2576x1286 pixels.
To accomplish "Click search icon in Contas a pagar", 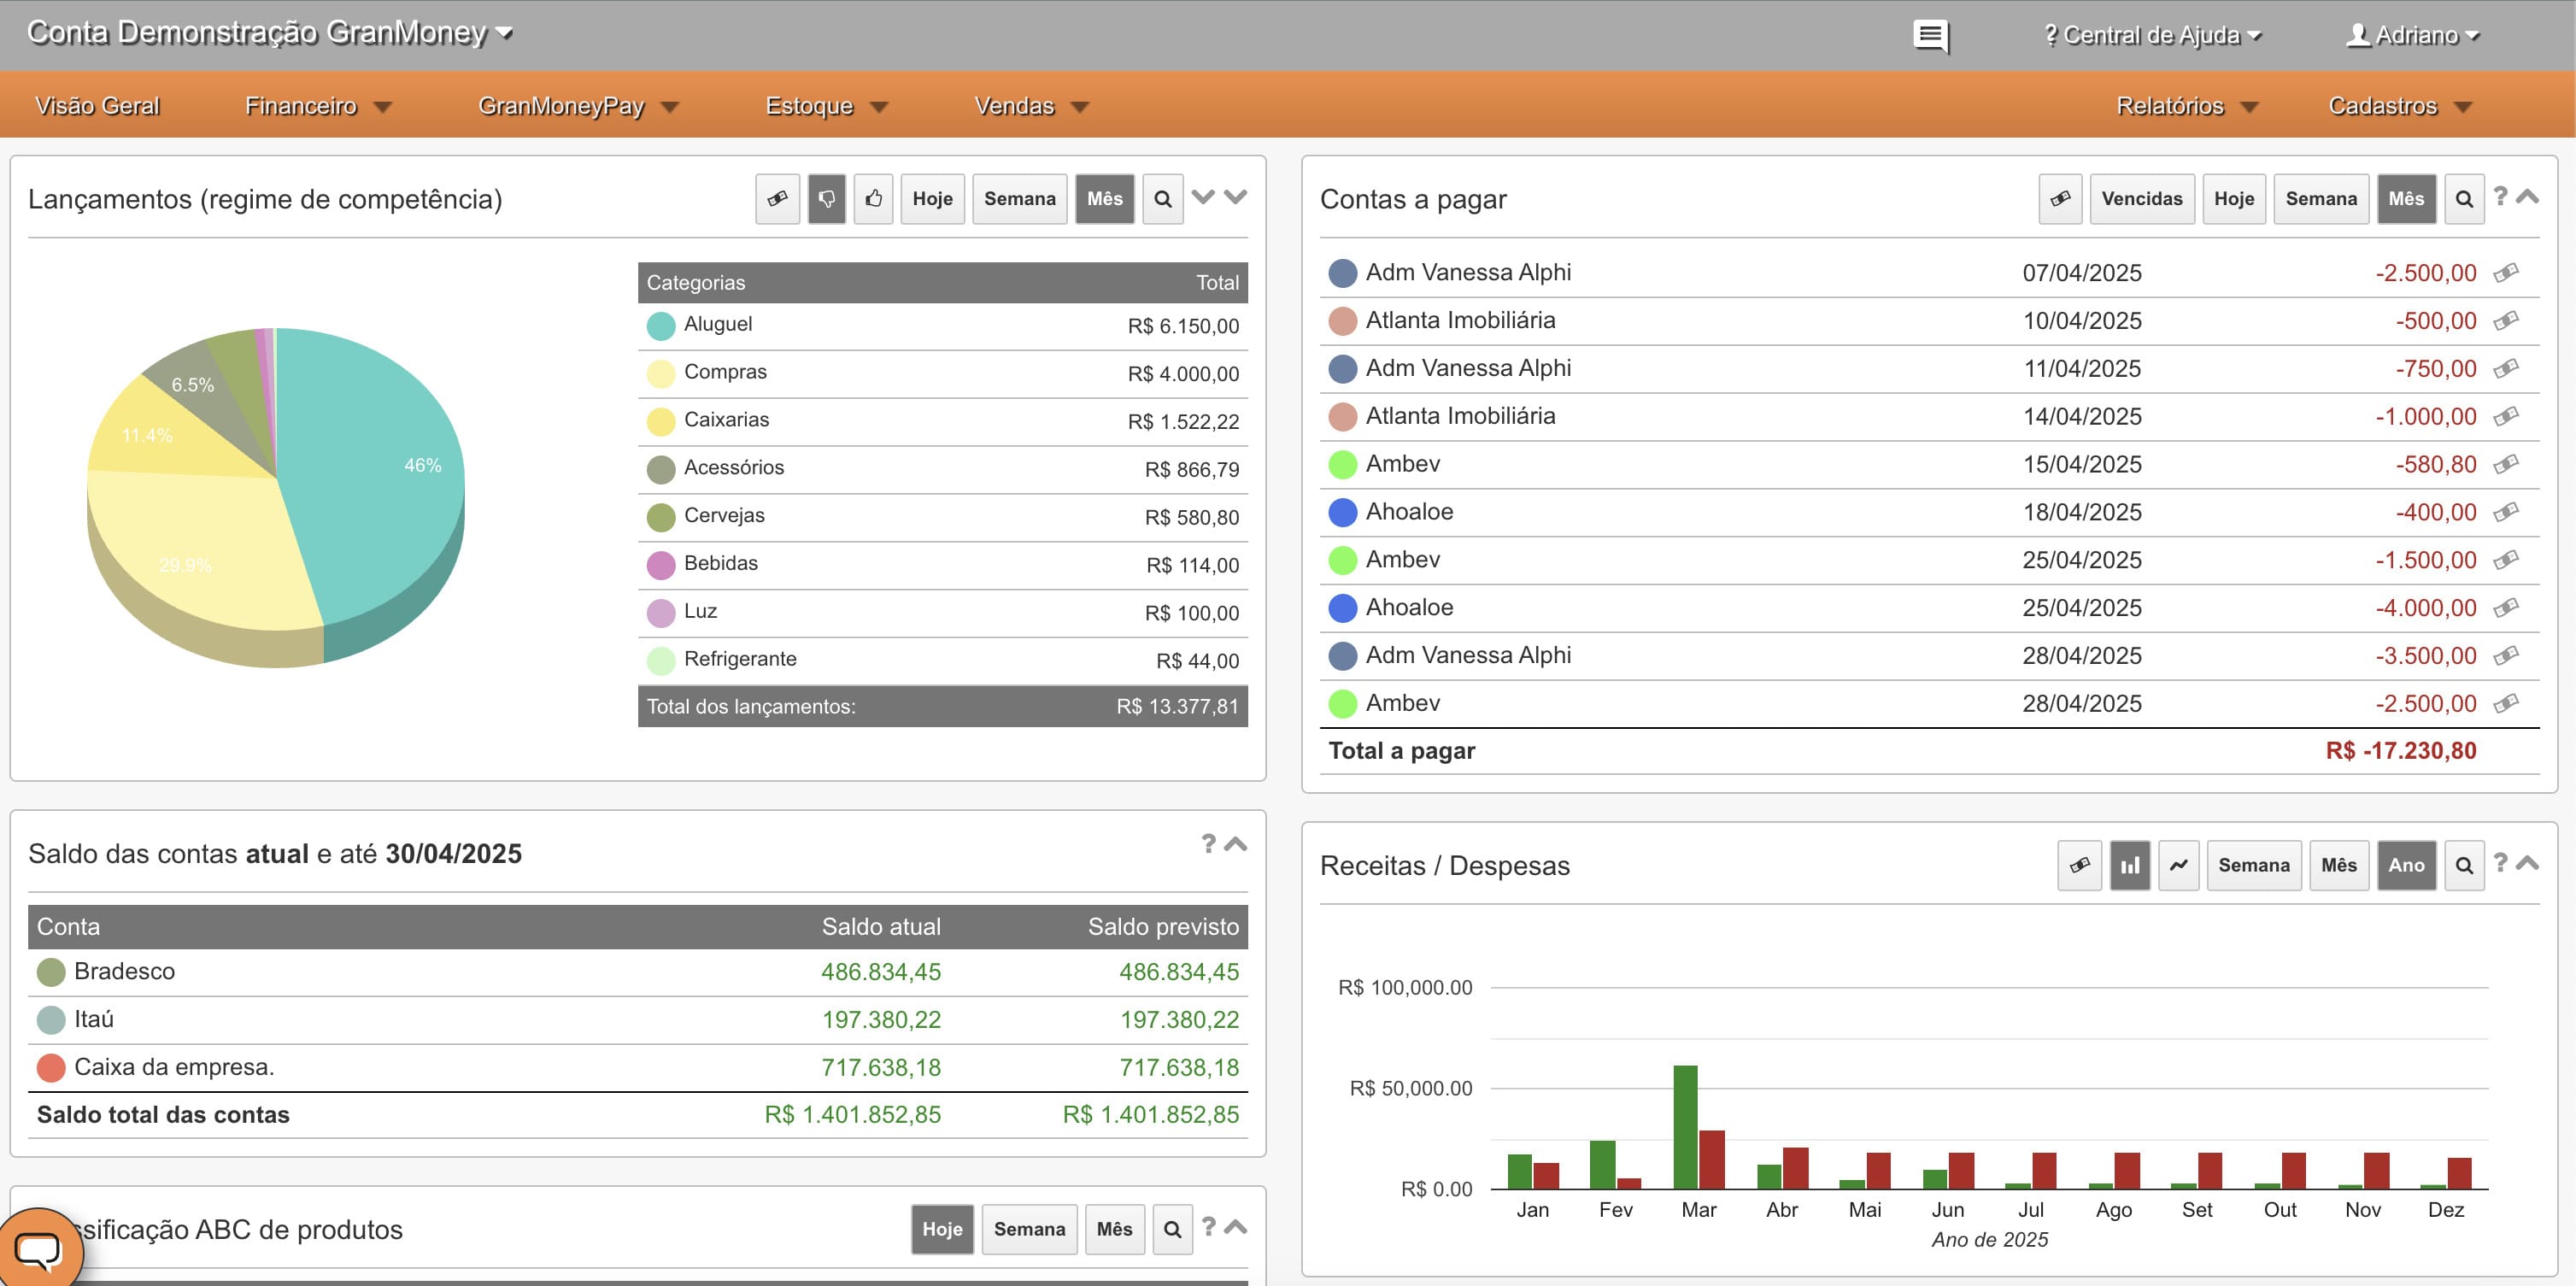I will tap(2464, 199).
